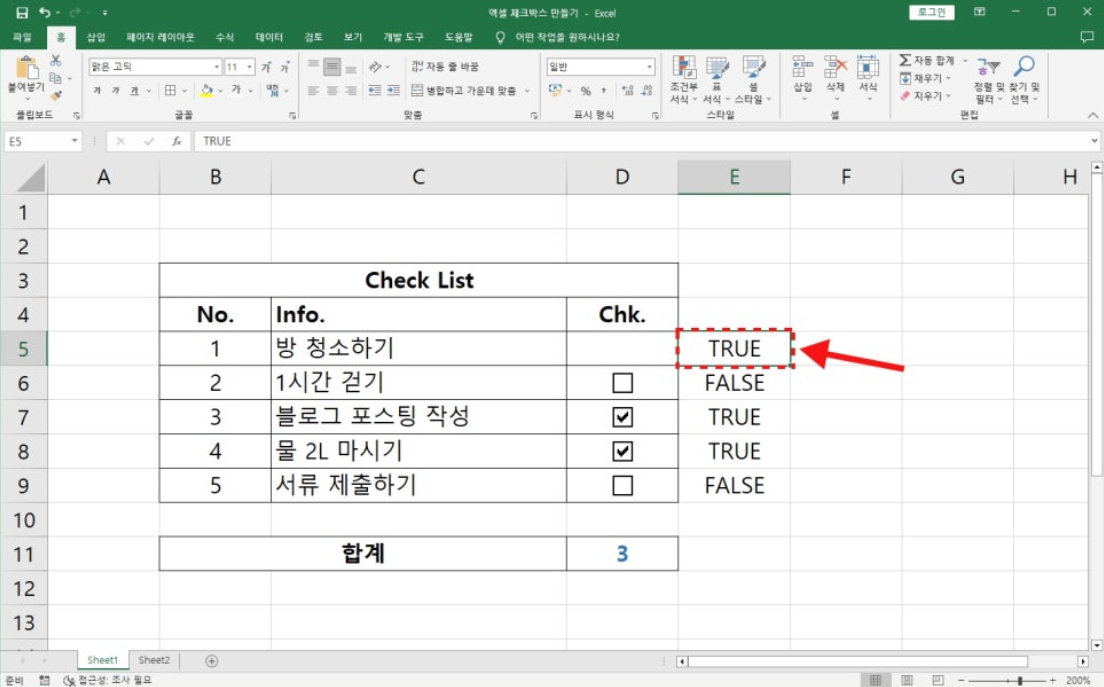
Task: Click the Format Painter brush icon
Action: (x=56, y=96)
